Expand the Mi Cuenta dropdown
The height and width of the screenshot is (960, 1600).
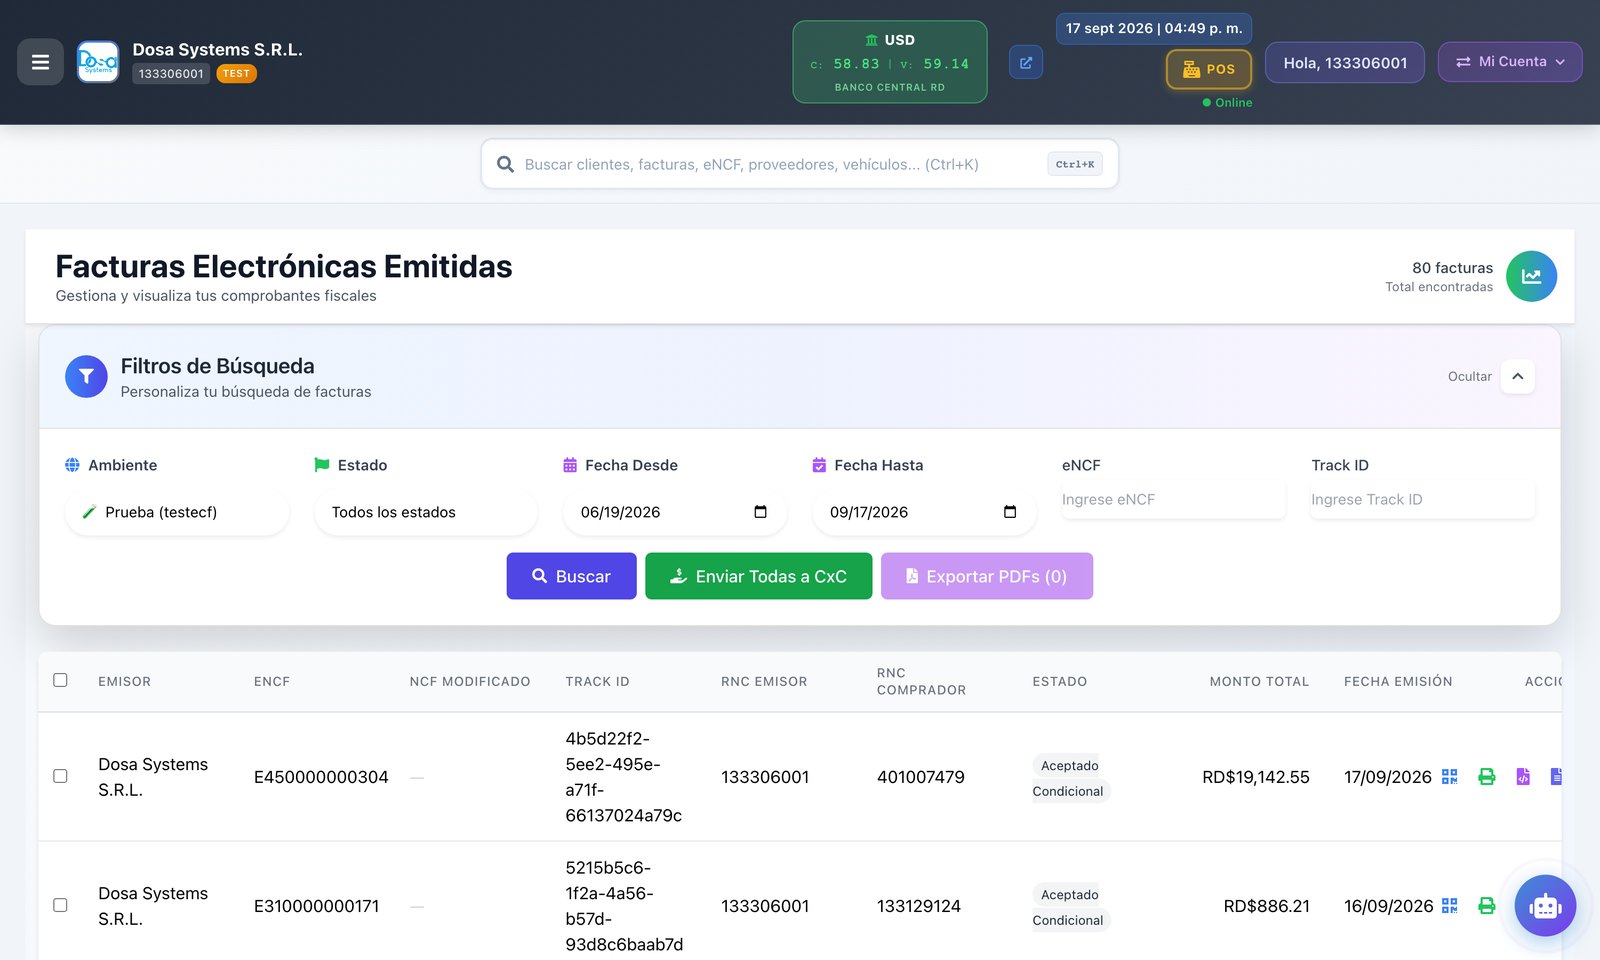[x=1510, y=62]
